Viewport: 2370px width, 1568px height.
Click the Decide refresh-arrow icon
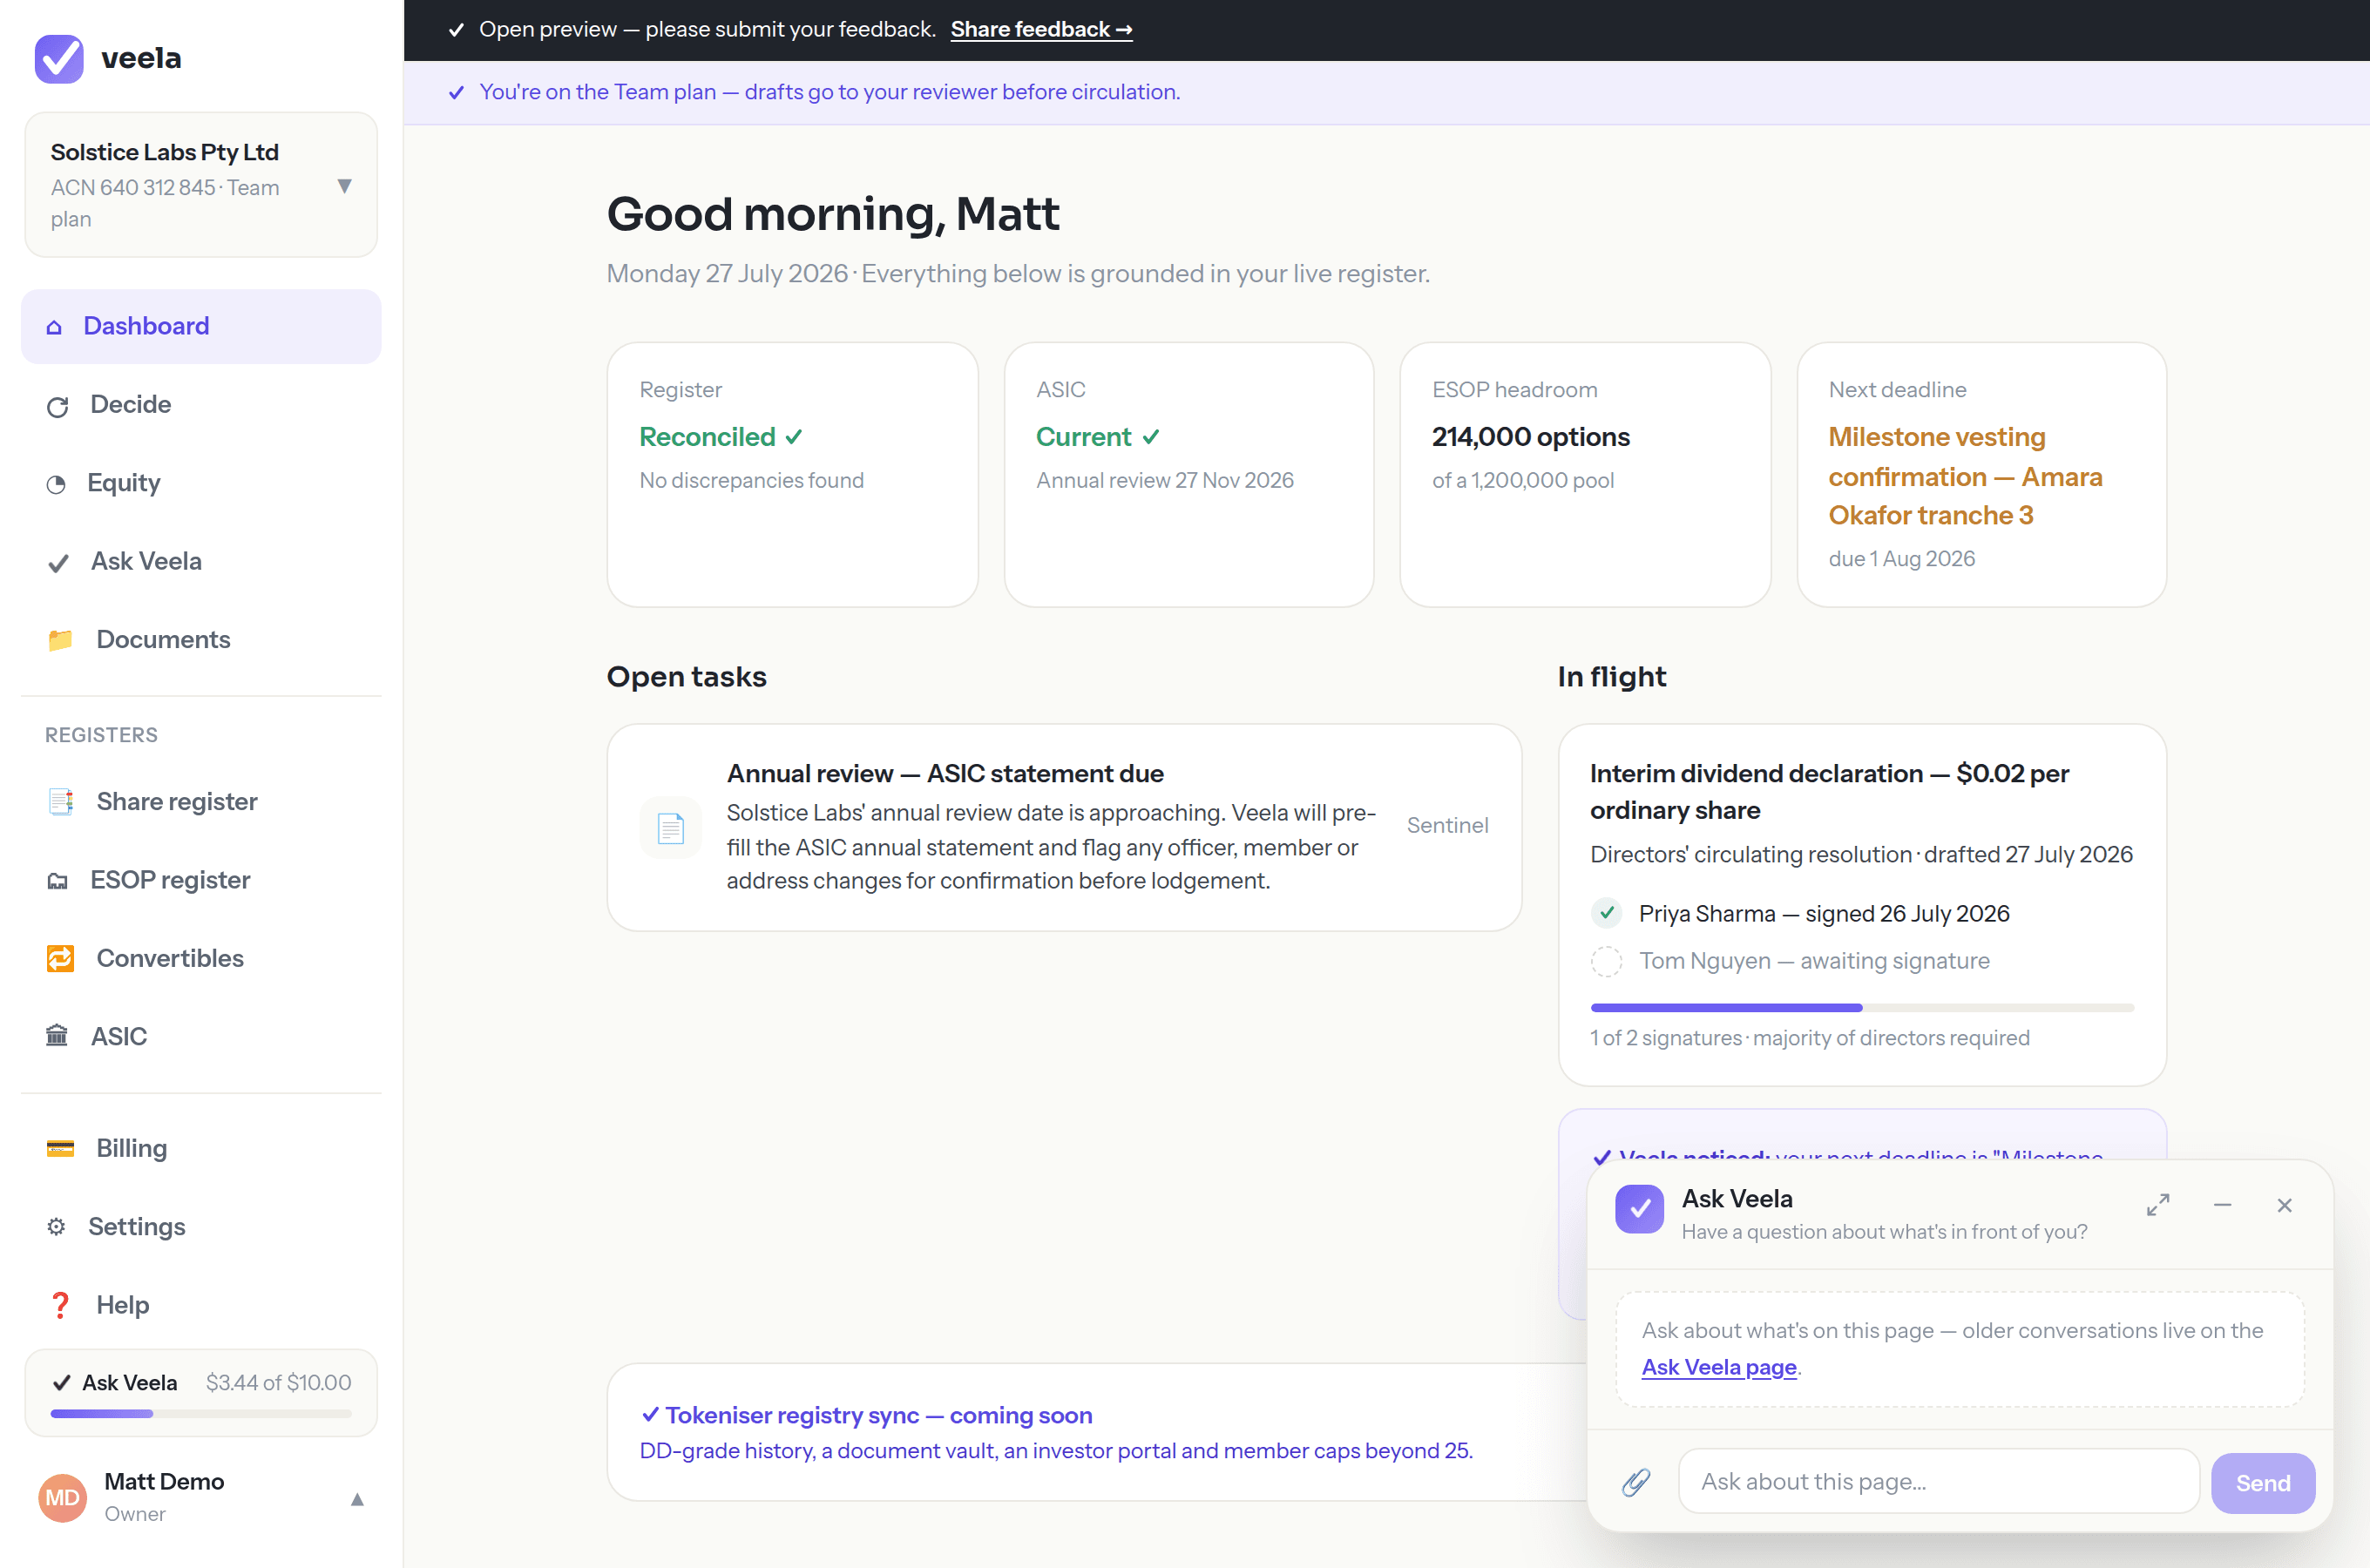[x=57, y=406]
